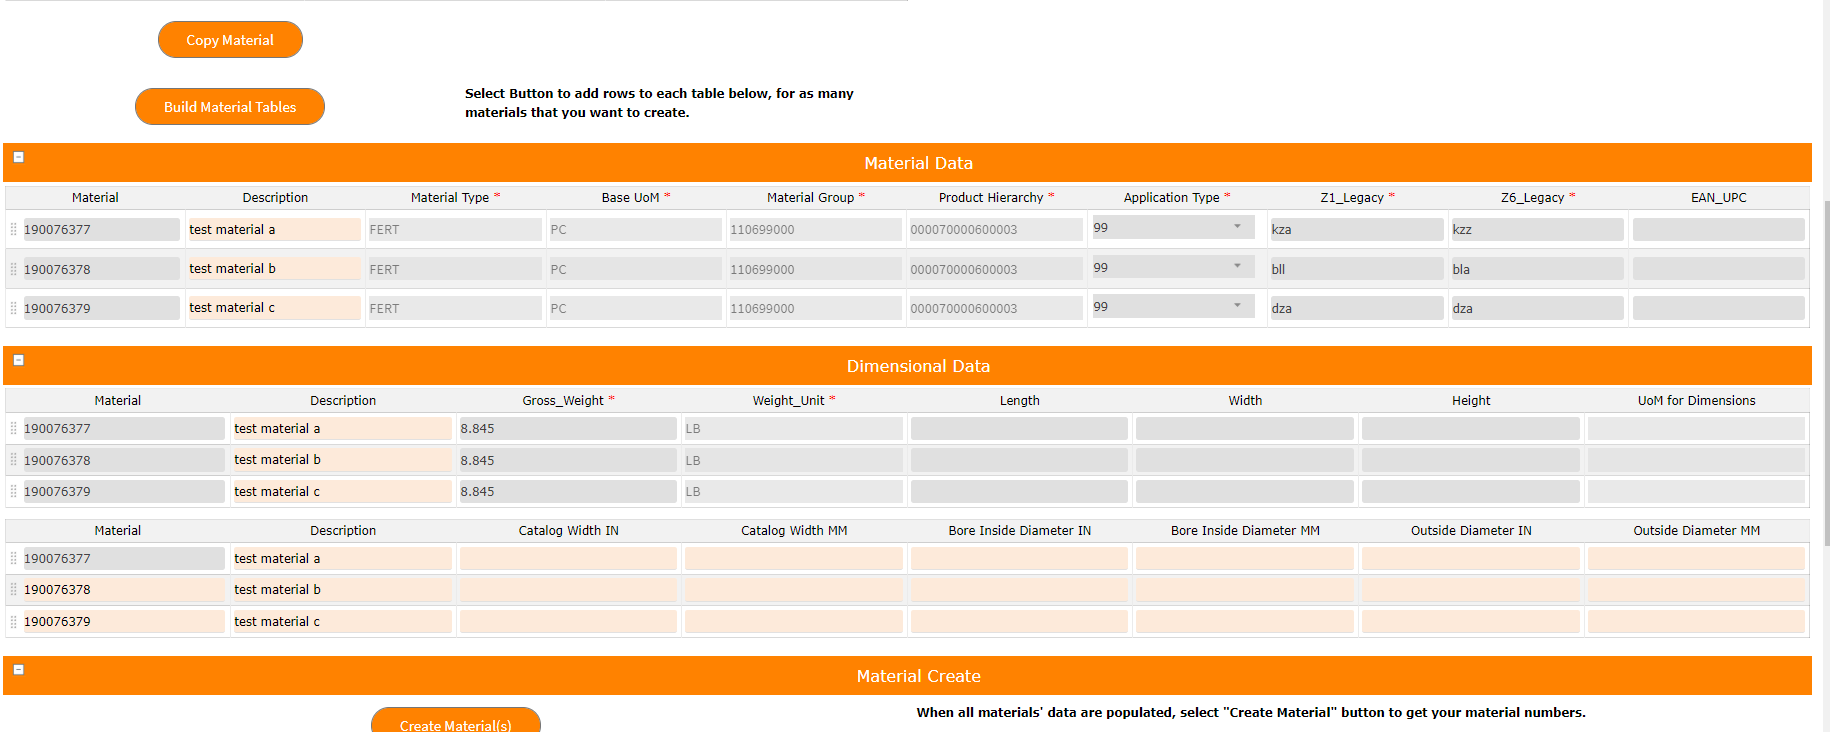Click UoM for Dimensions field of test material a
Image resolution: width=1830 pixels, height=732 pixels.
(1696, 428)
